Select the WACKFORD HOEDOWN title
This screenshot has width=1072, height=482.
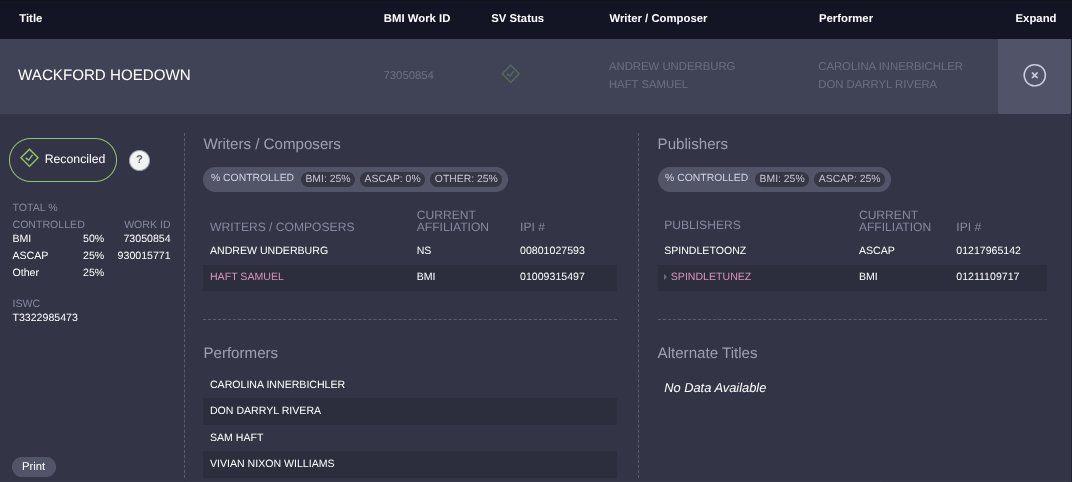[104, 75]
